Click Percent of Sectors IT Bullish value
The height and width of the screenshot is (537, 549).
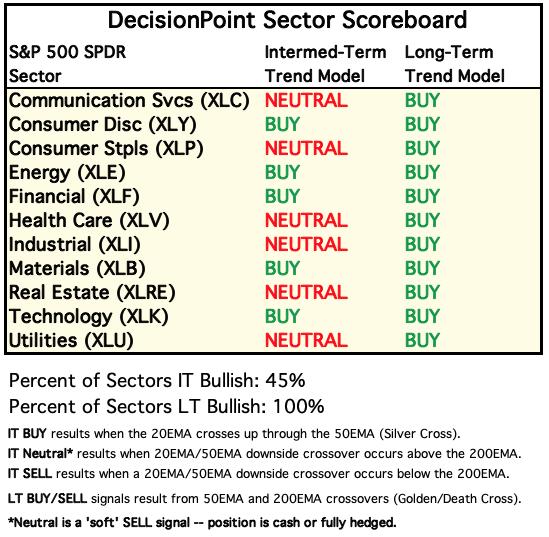[285, 380]
